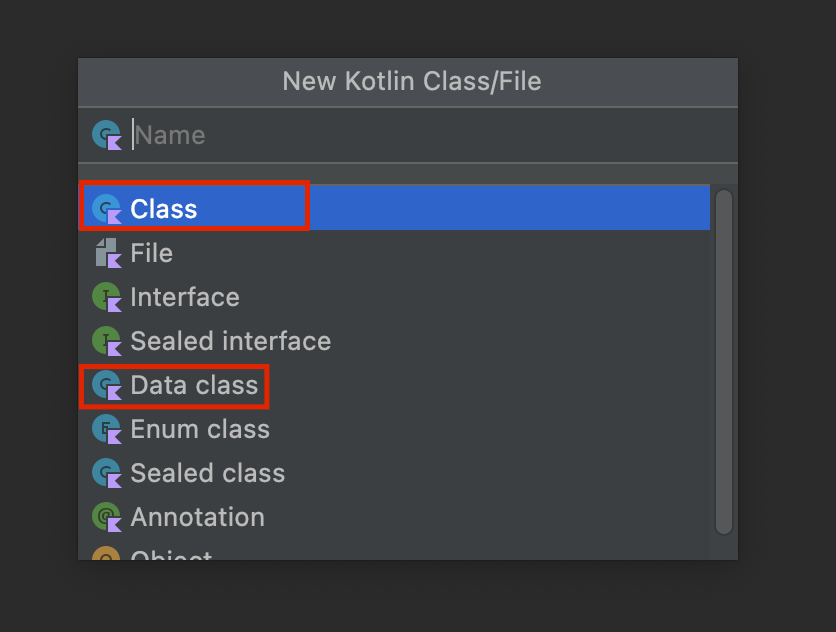The height and width of the screenshot is (632, 836).
Task: Focus the Name input field
Action: click(433, 135)
